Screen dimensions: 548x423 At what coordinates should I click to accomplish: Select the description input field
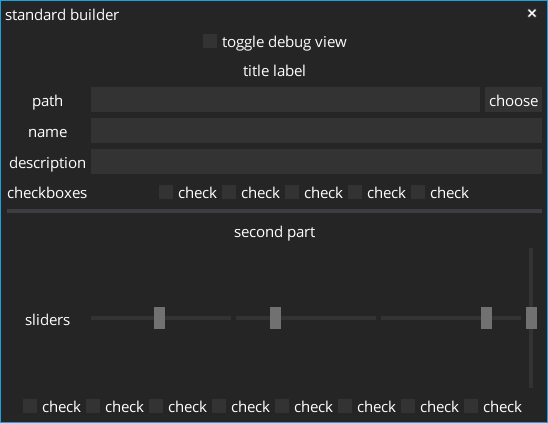click(316, 162)
